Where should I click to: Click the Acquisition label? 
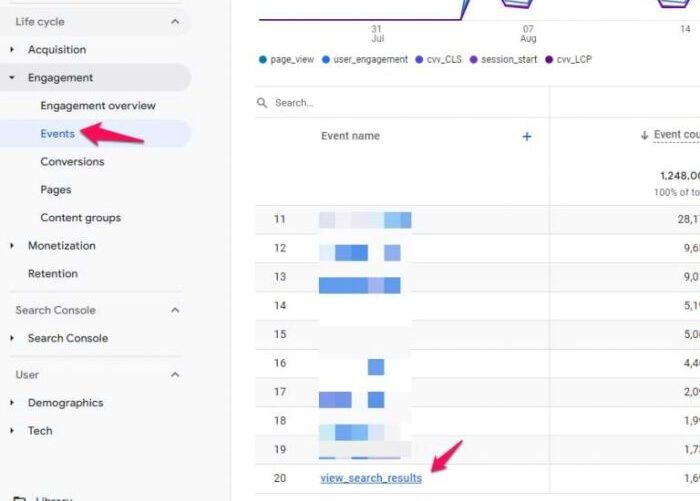57,50
